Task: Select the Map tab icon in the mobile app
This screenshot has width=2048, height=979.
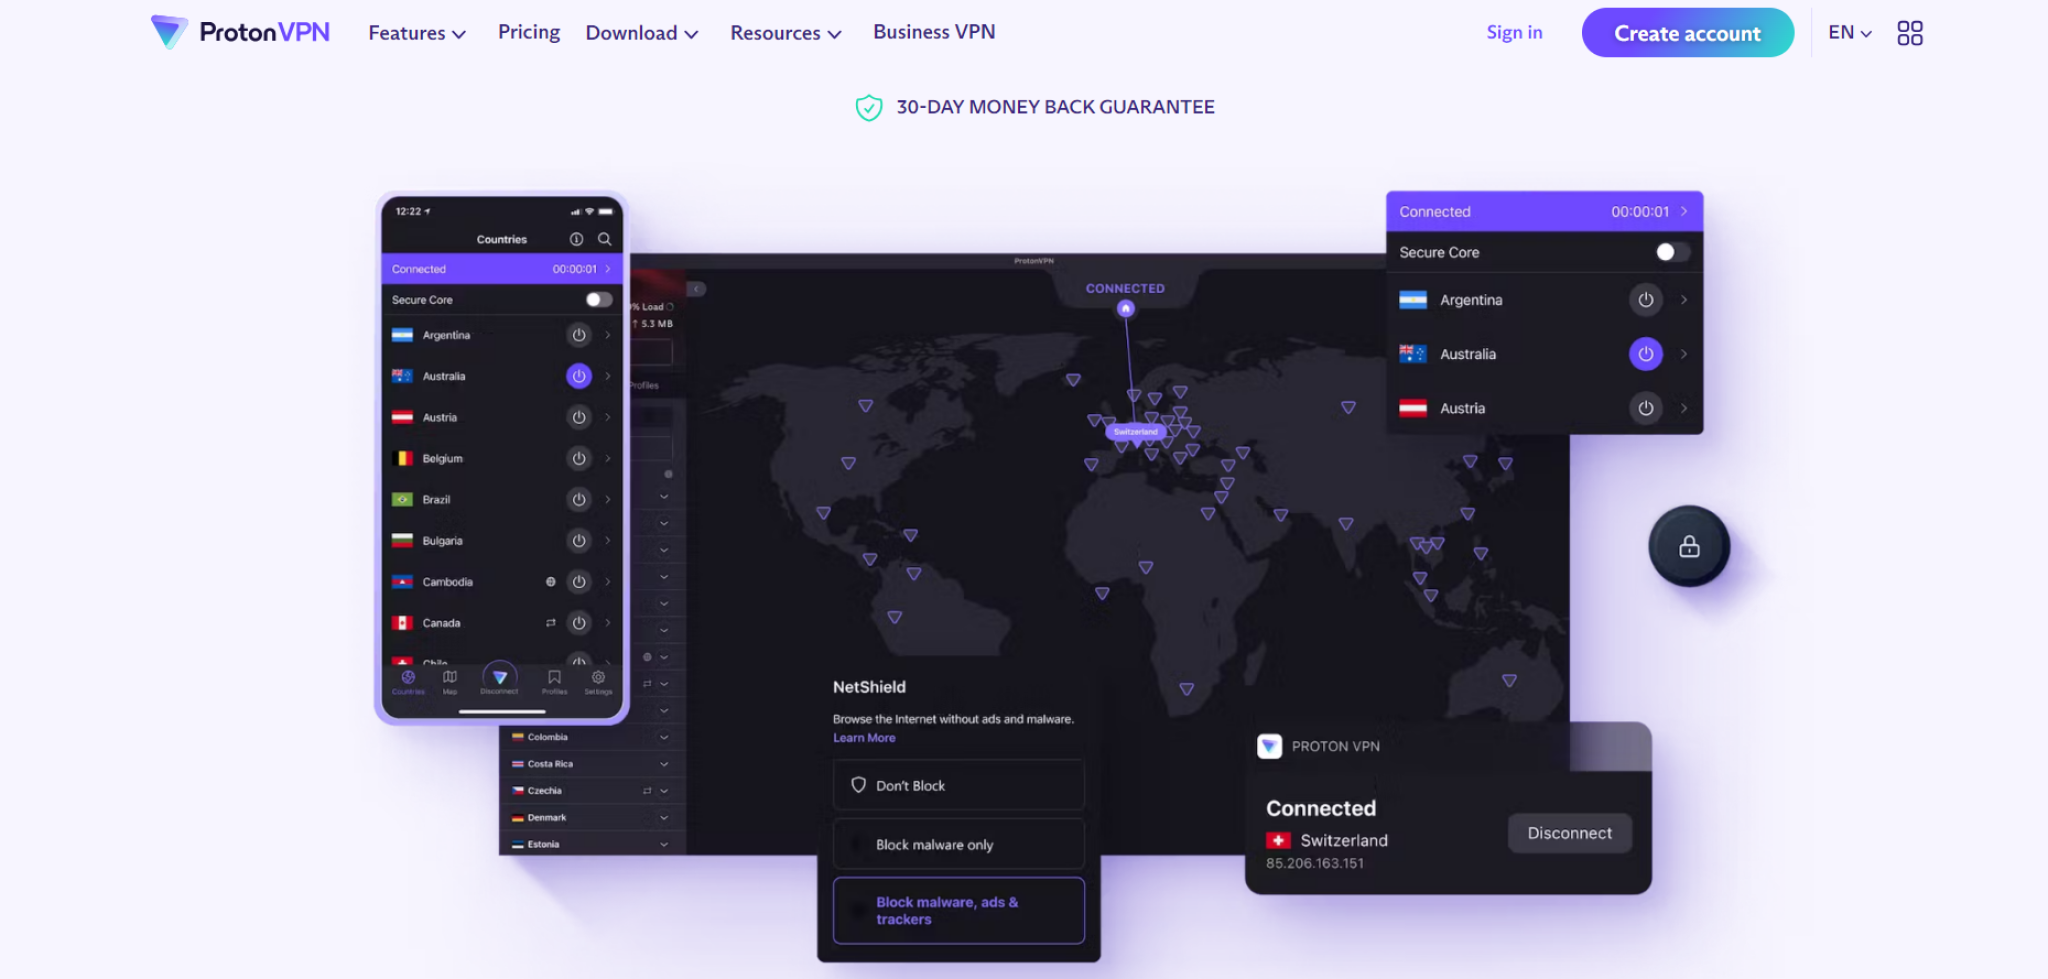Action: click(x=450, y=678)
